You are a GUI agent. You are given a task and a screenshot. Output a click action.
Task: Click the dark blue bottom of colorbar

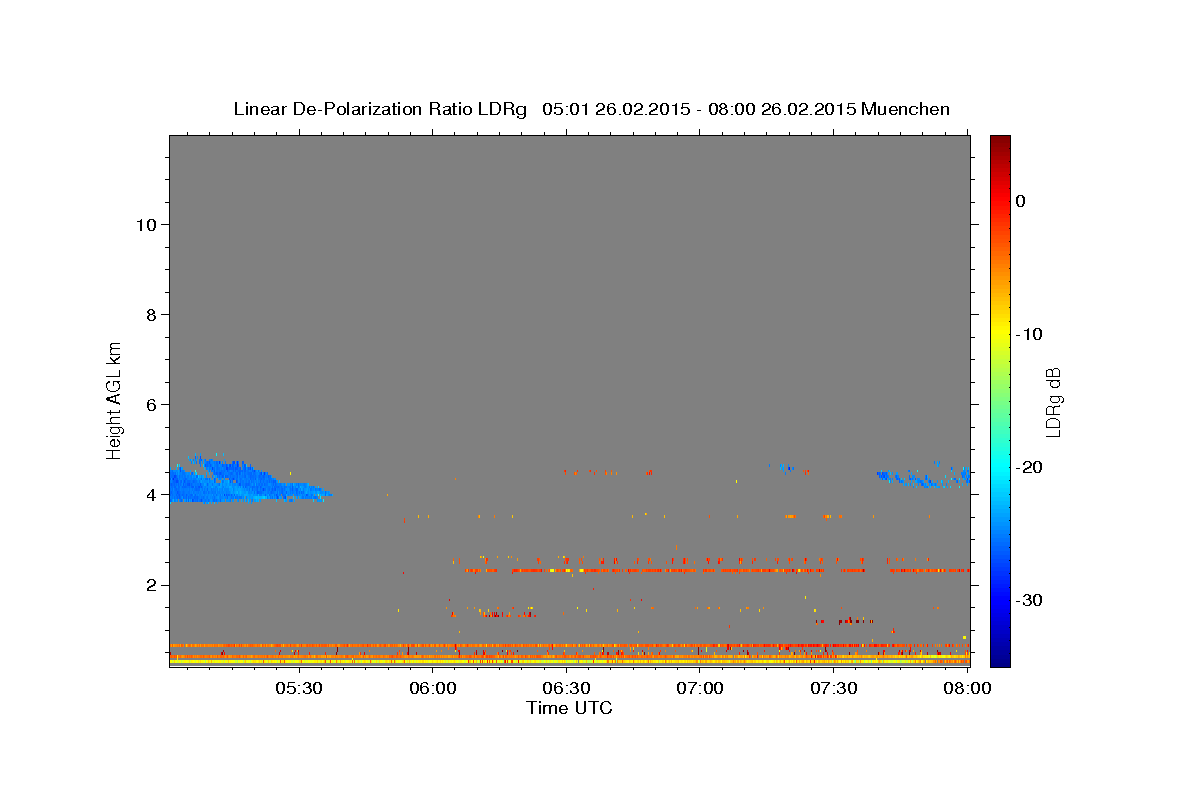pos(1000,657)
